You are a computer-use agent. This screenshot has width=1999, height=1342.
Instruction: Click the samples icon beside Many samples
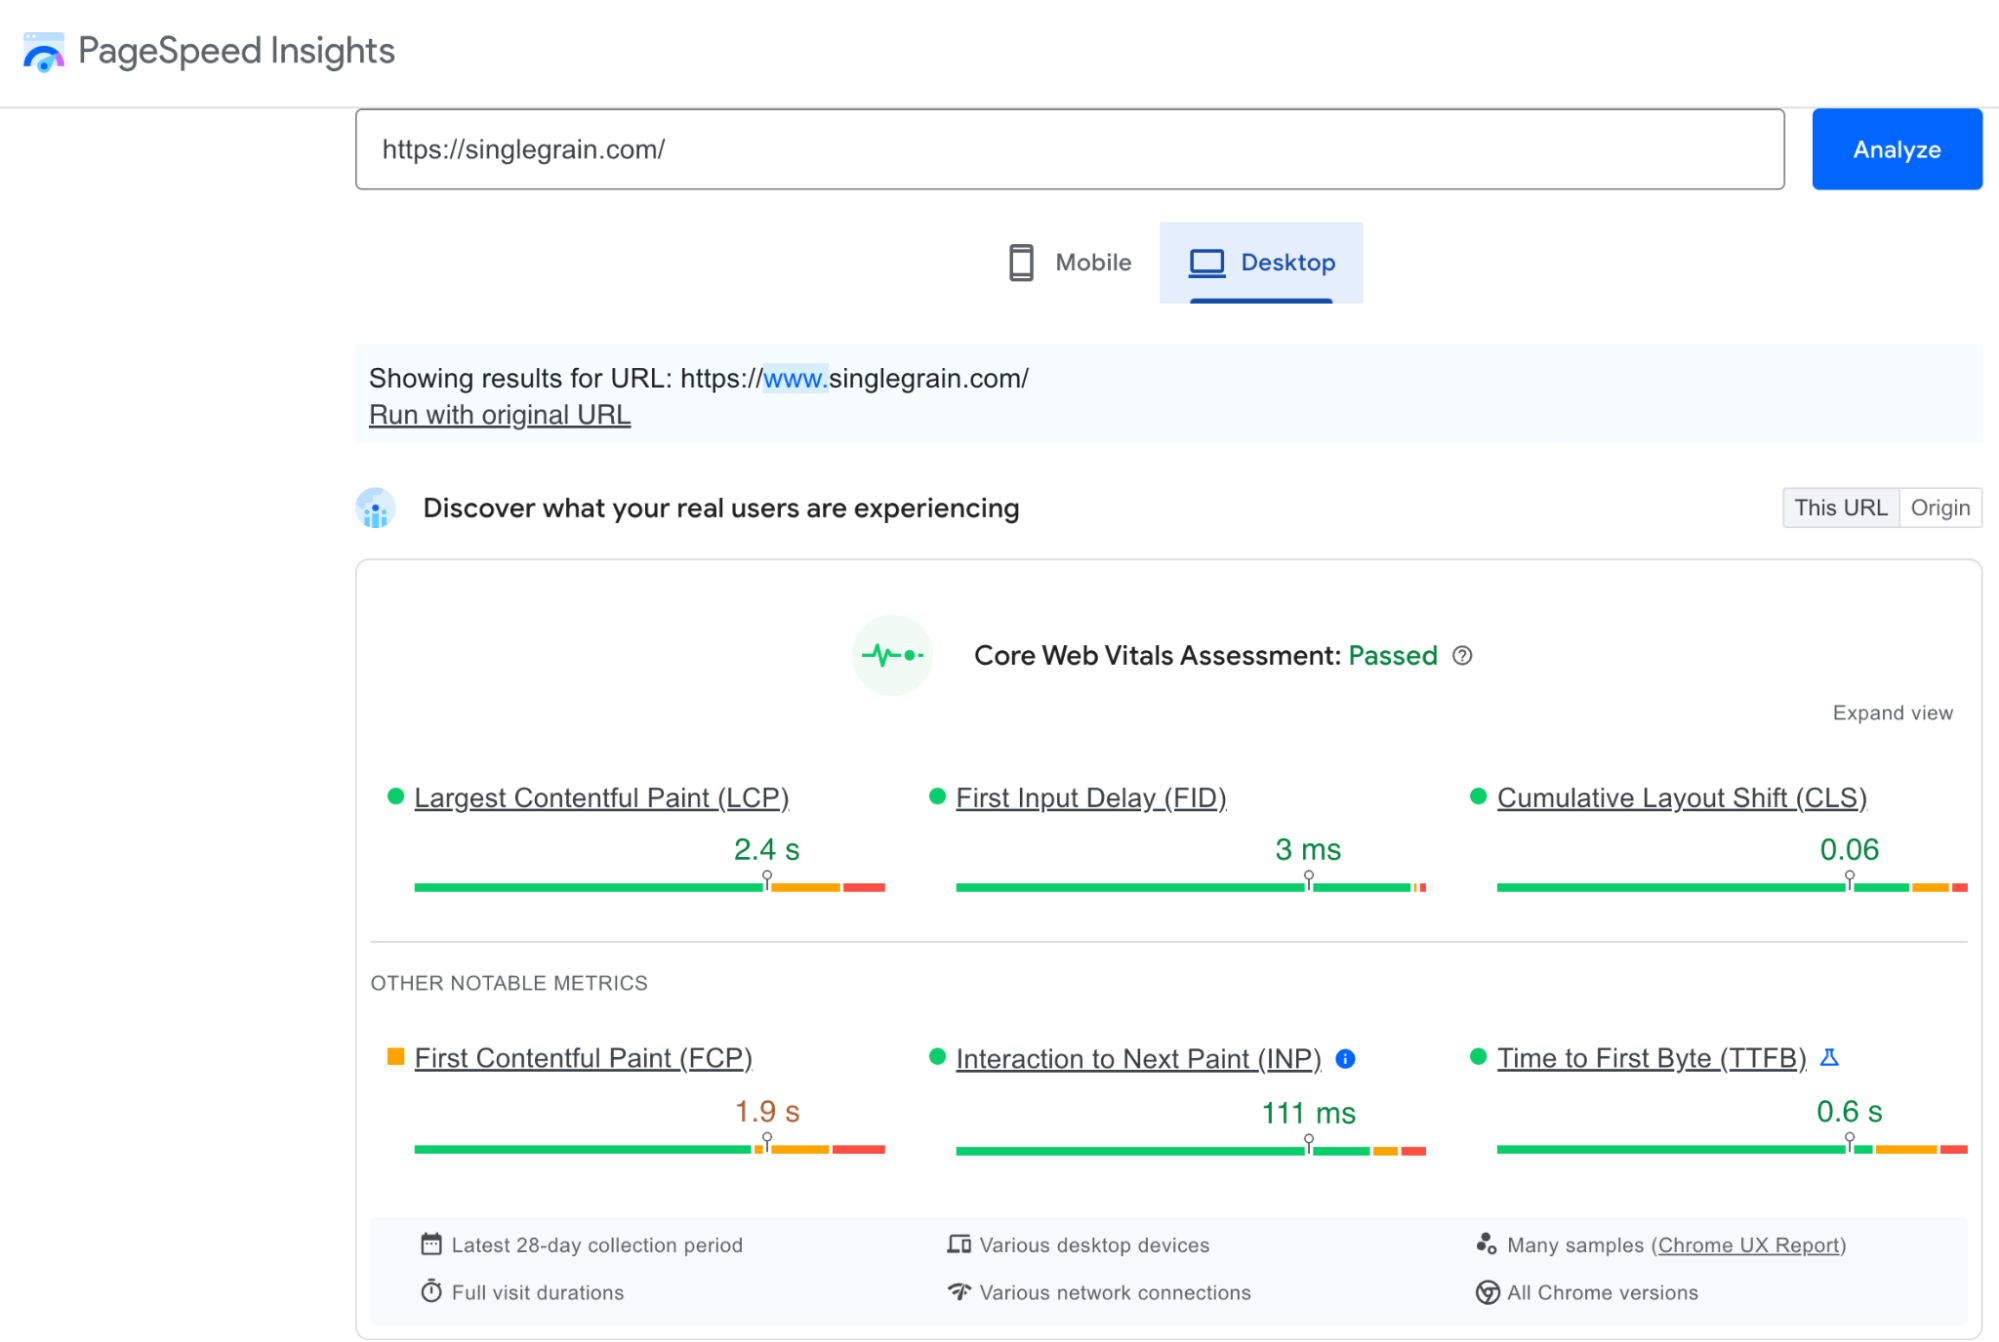(1486, 1244)
